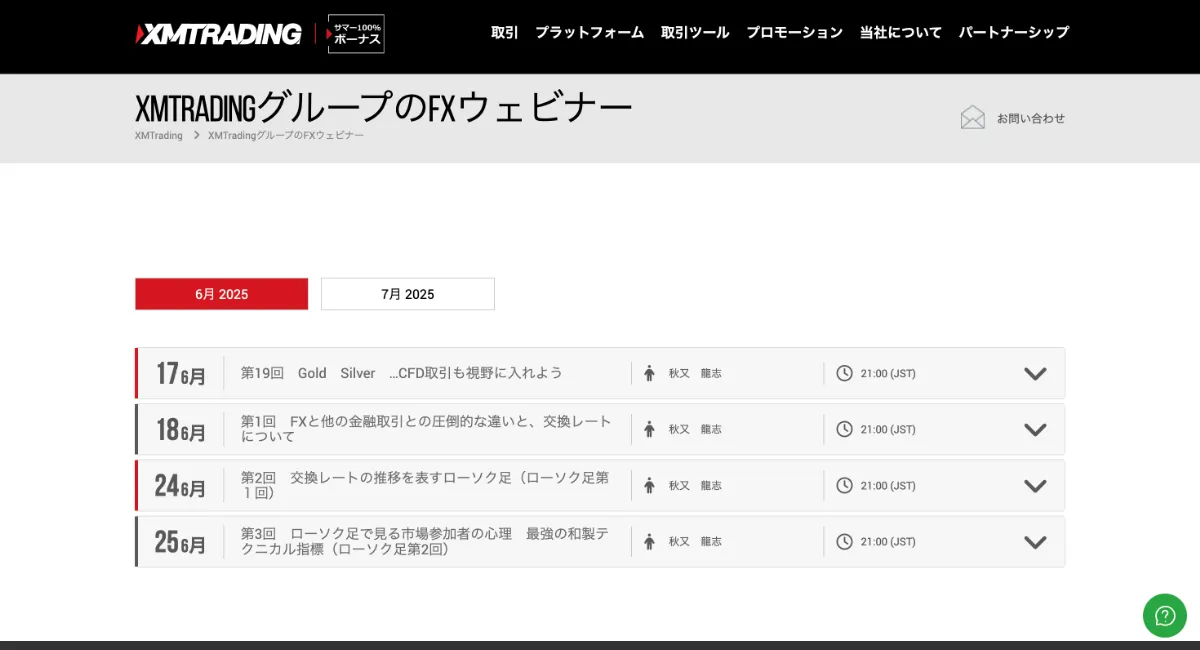Expand details of the 第19回 Gold Silver webinar
Viewport: 1200px width, 650px height.
(1035, 373)
